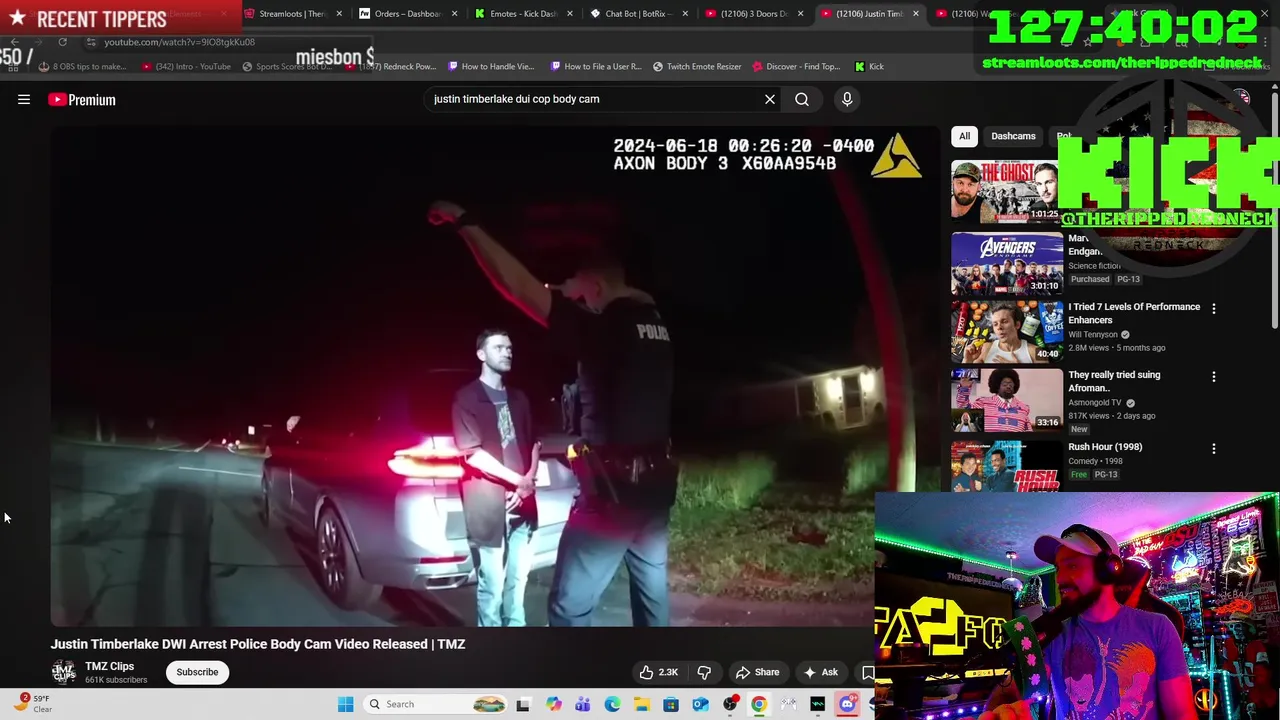Open the Avengers Endgame movie thumbnail
This screenshot has width=1280, height=720.
(x=1006, y=263)
